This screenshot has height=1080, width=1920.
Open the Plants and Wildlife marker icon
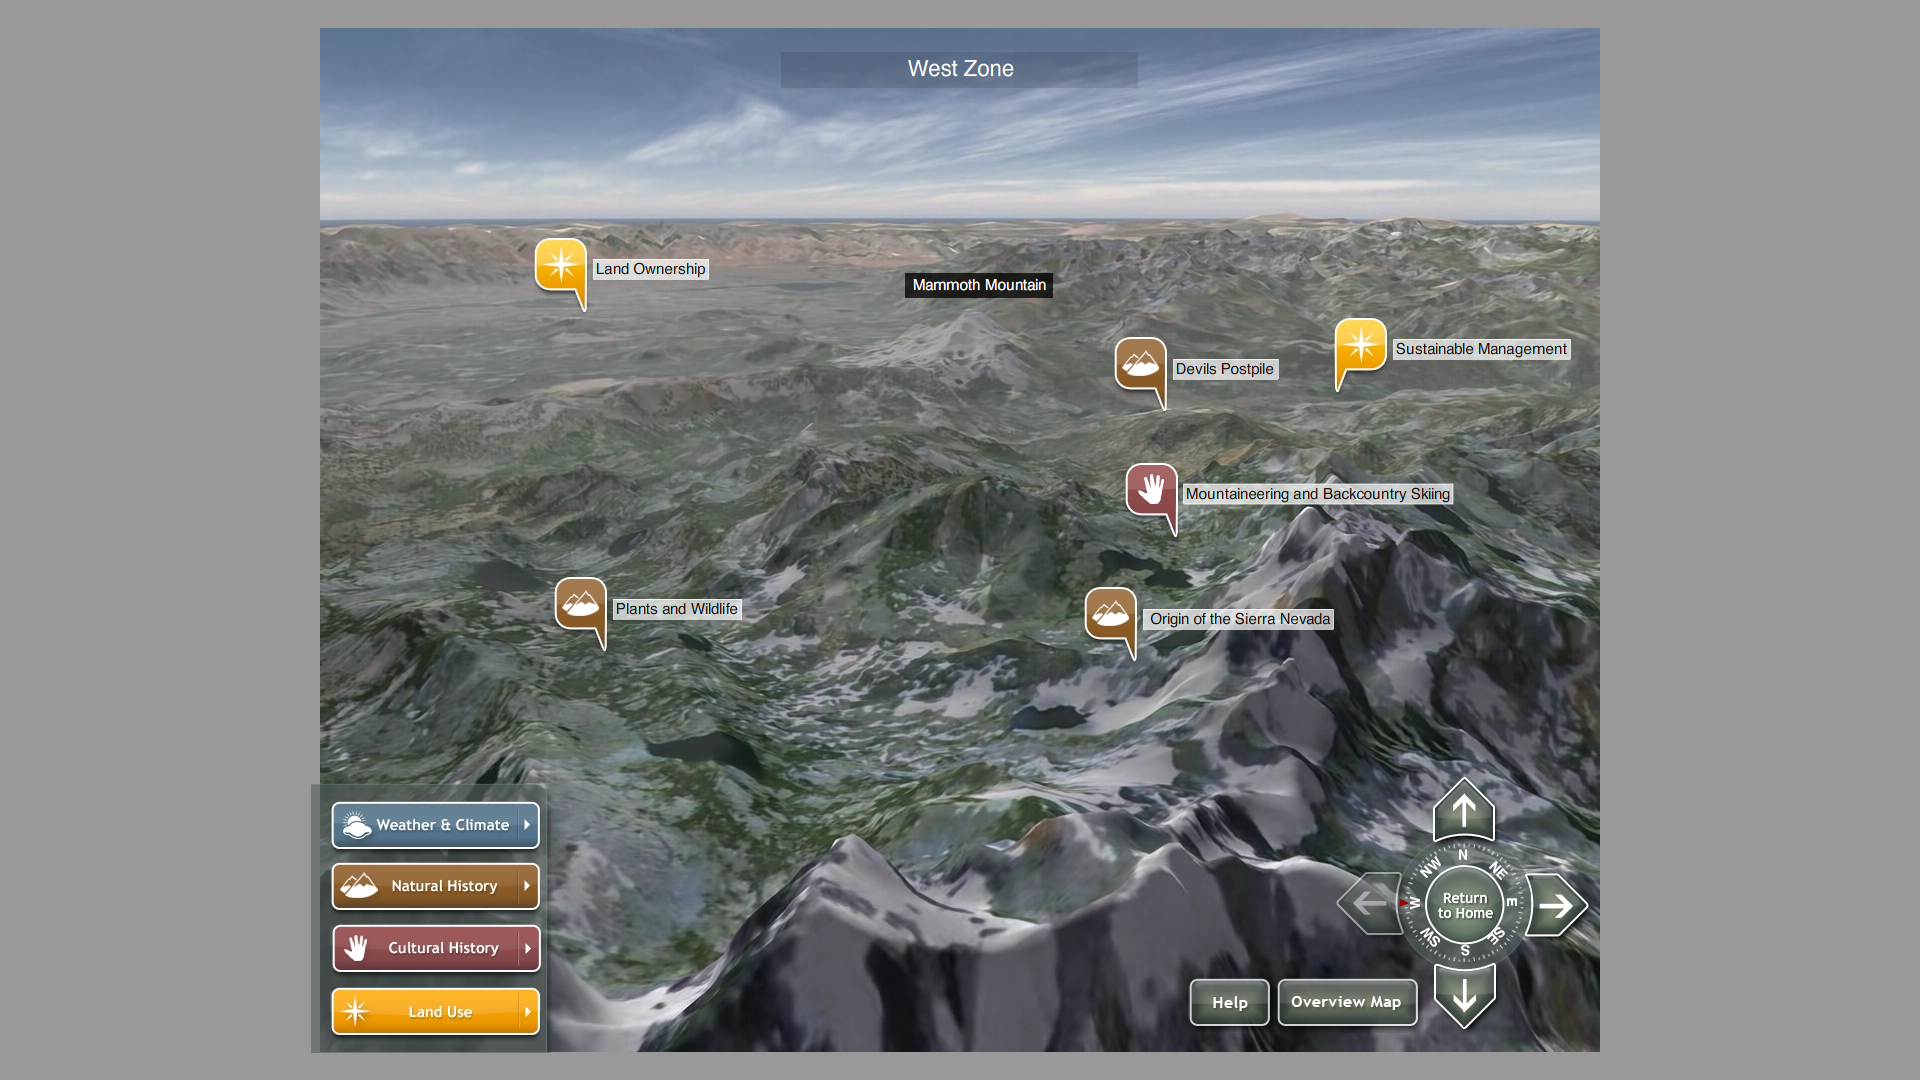(580, 604)
